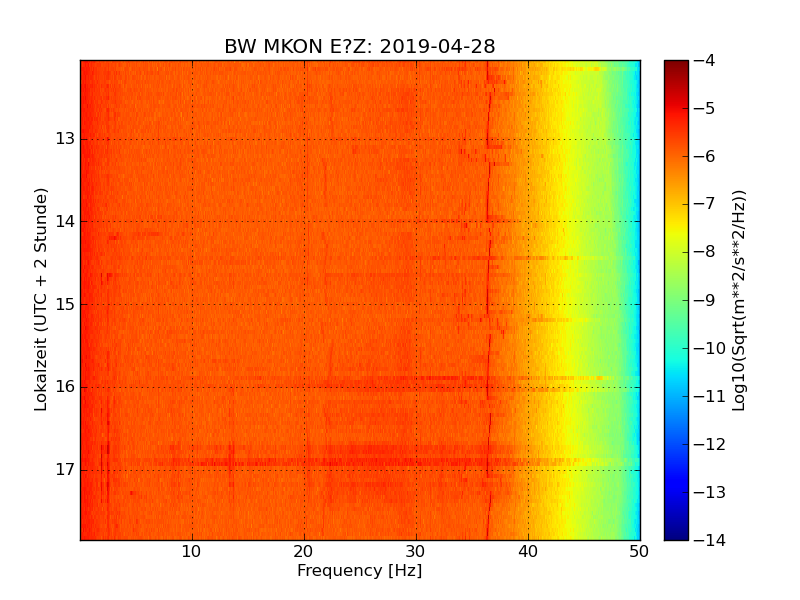Click the y-axis tick label '17'

[x=65, y=469]
